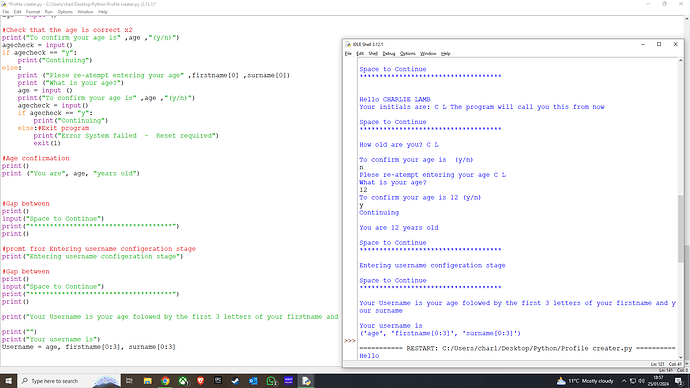Click the >>> prompt in Shell
This screenshot has height=388, width=690.
pyautogui.click(x=350, y=341)
